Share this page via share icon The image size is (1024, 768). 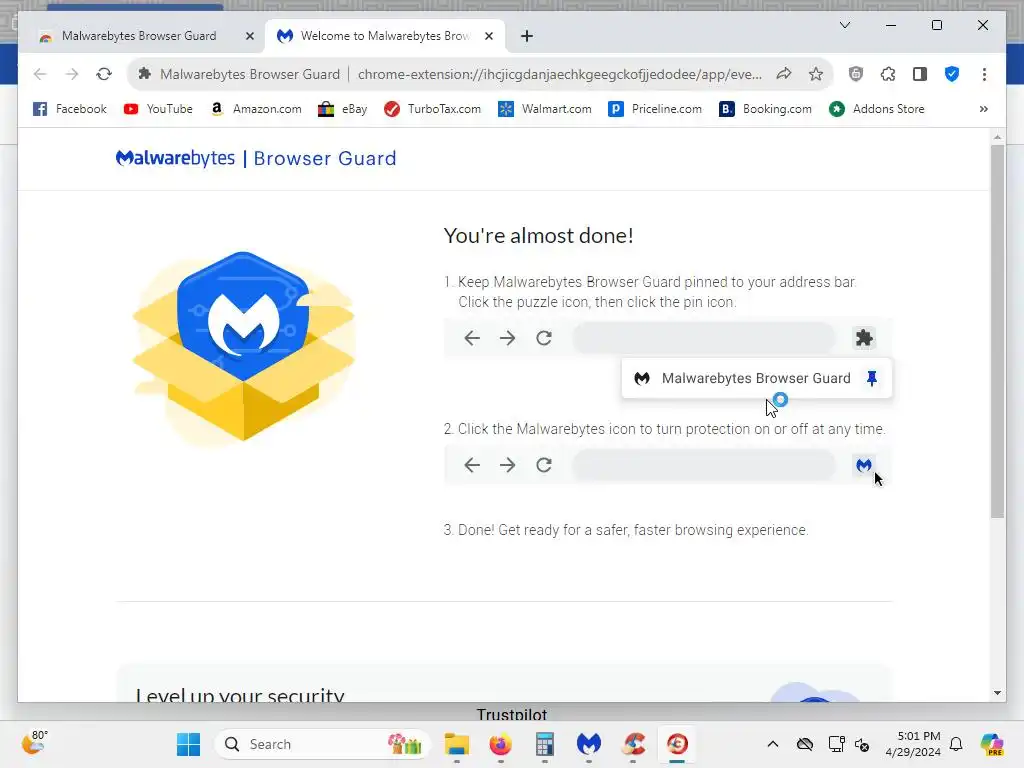click(784, 74)
